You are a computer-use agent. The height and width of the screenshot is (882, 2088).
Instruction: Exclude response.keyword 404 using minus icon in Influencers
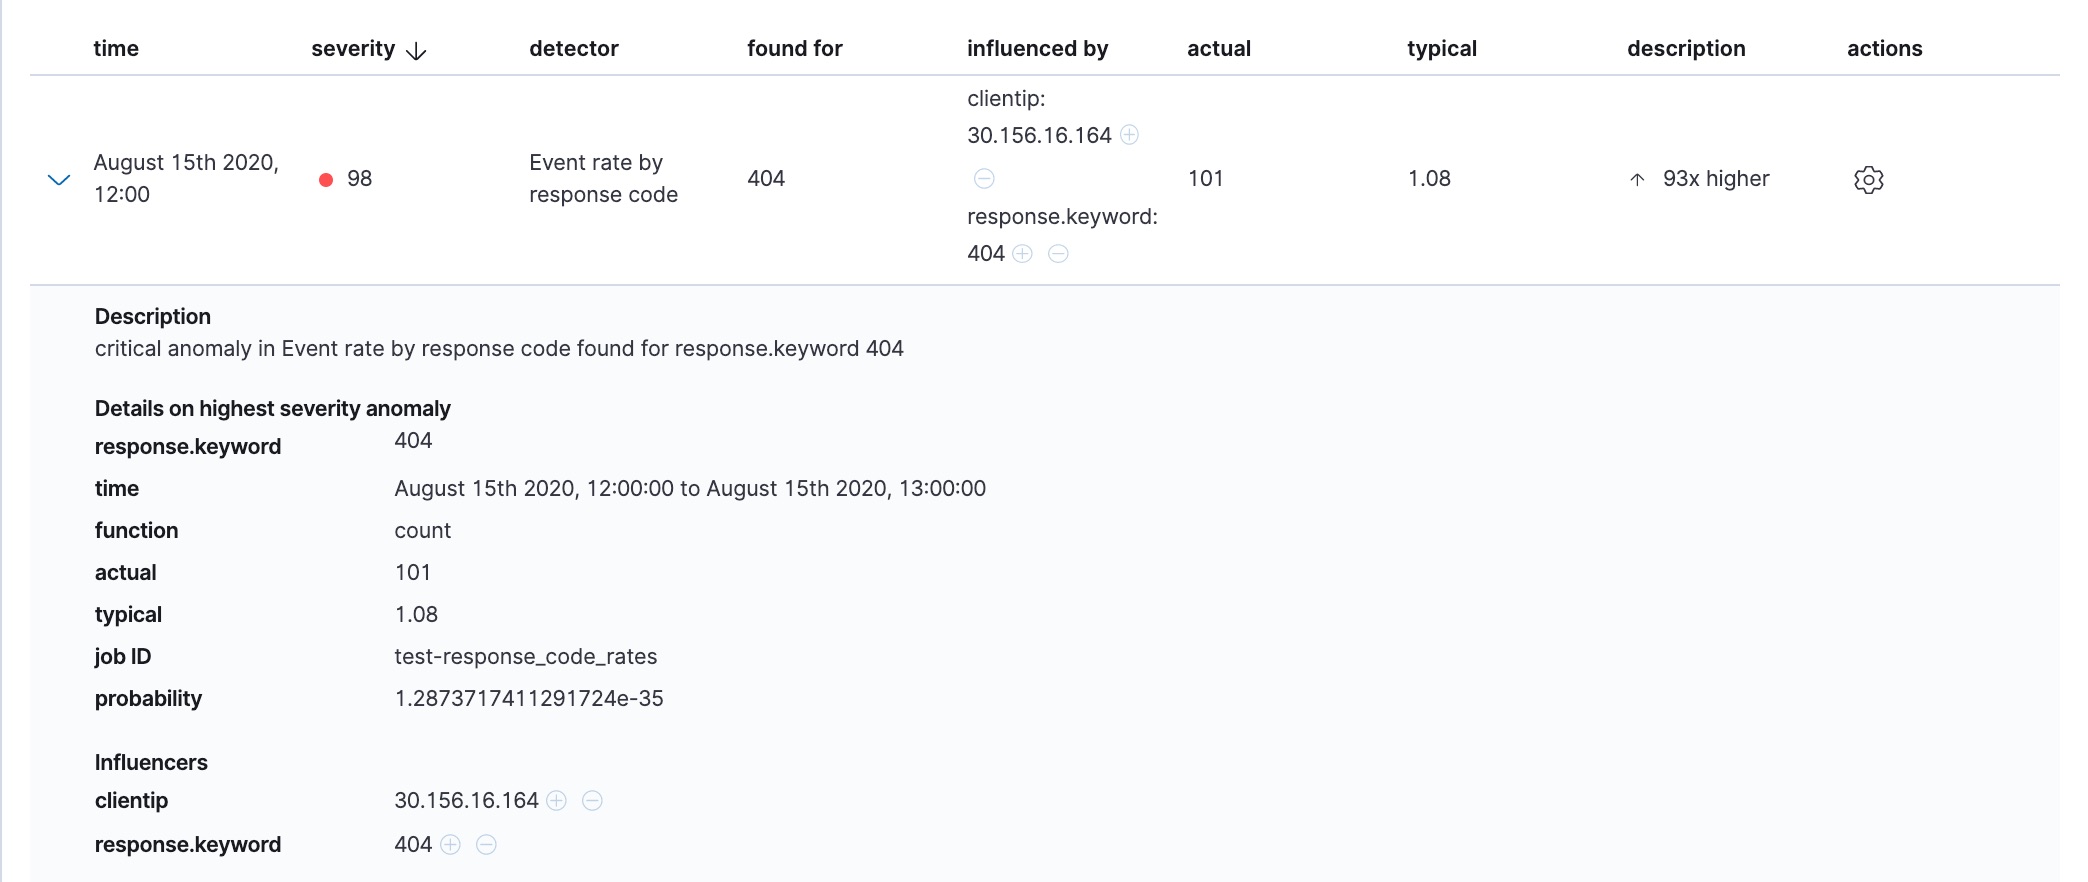coord(487,844)
